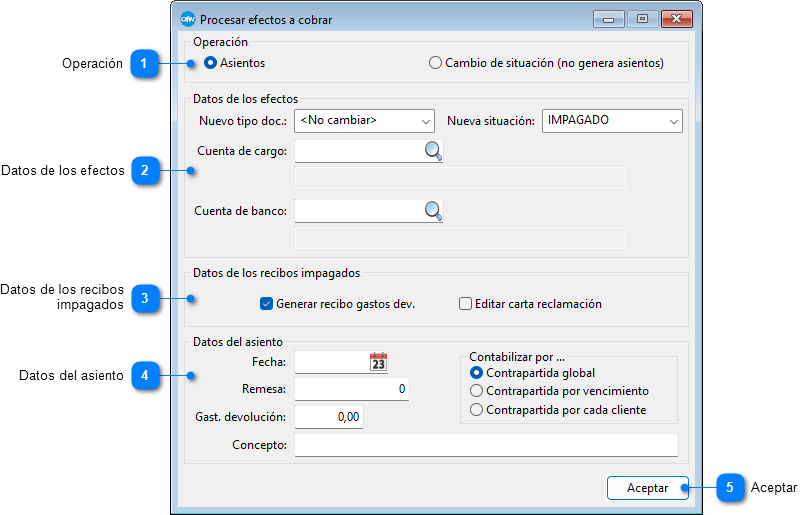Click the numbered callout badge 1
The height and width of the screenshot is (515, 800).
coord(144,63)
